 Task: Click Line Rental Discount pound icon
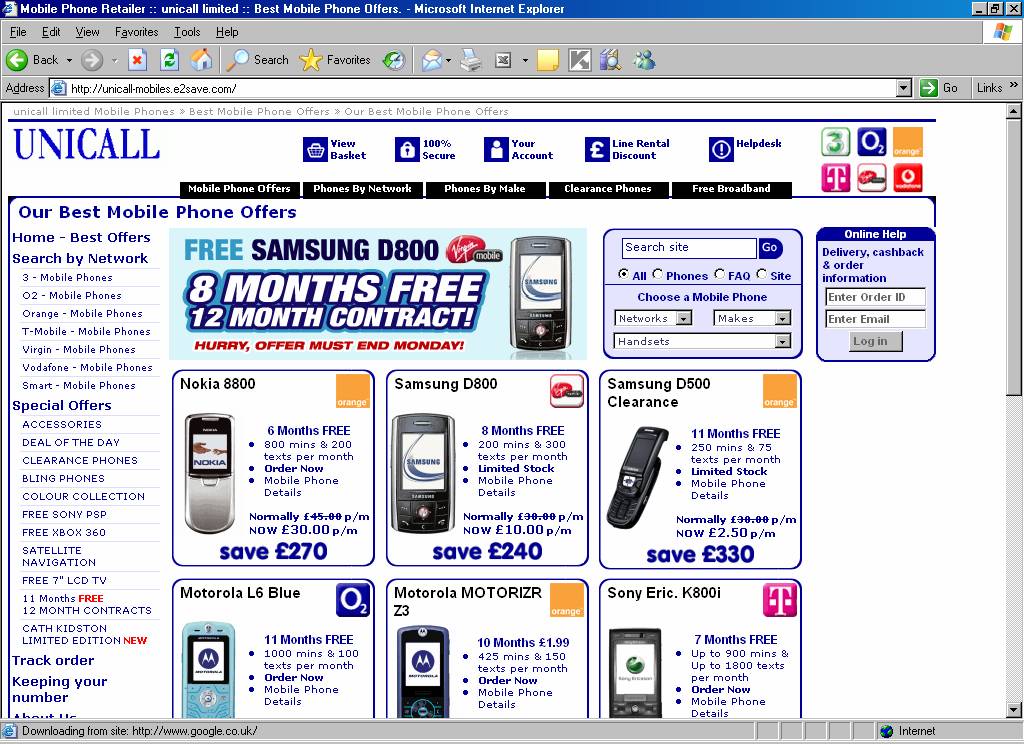coord(597,150)
